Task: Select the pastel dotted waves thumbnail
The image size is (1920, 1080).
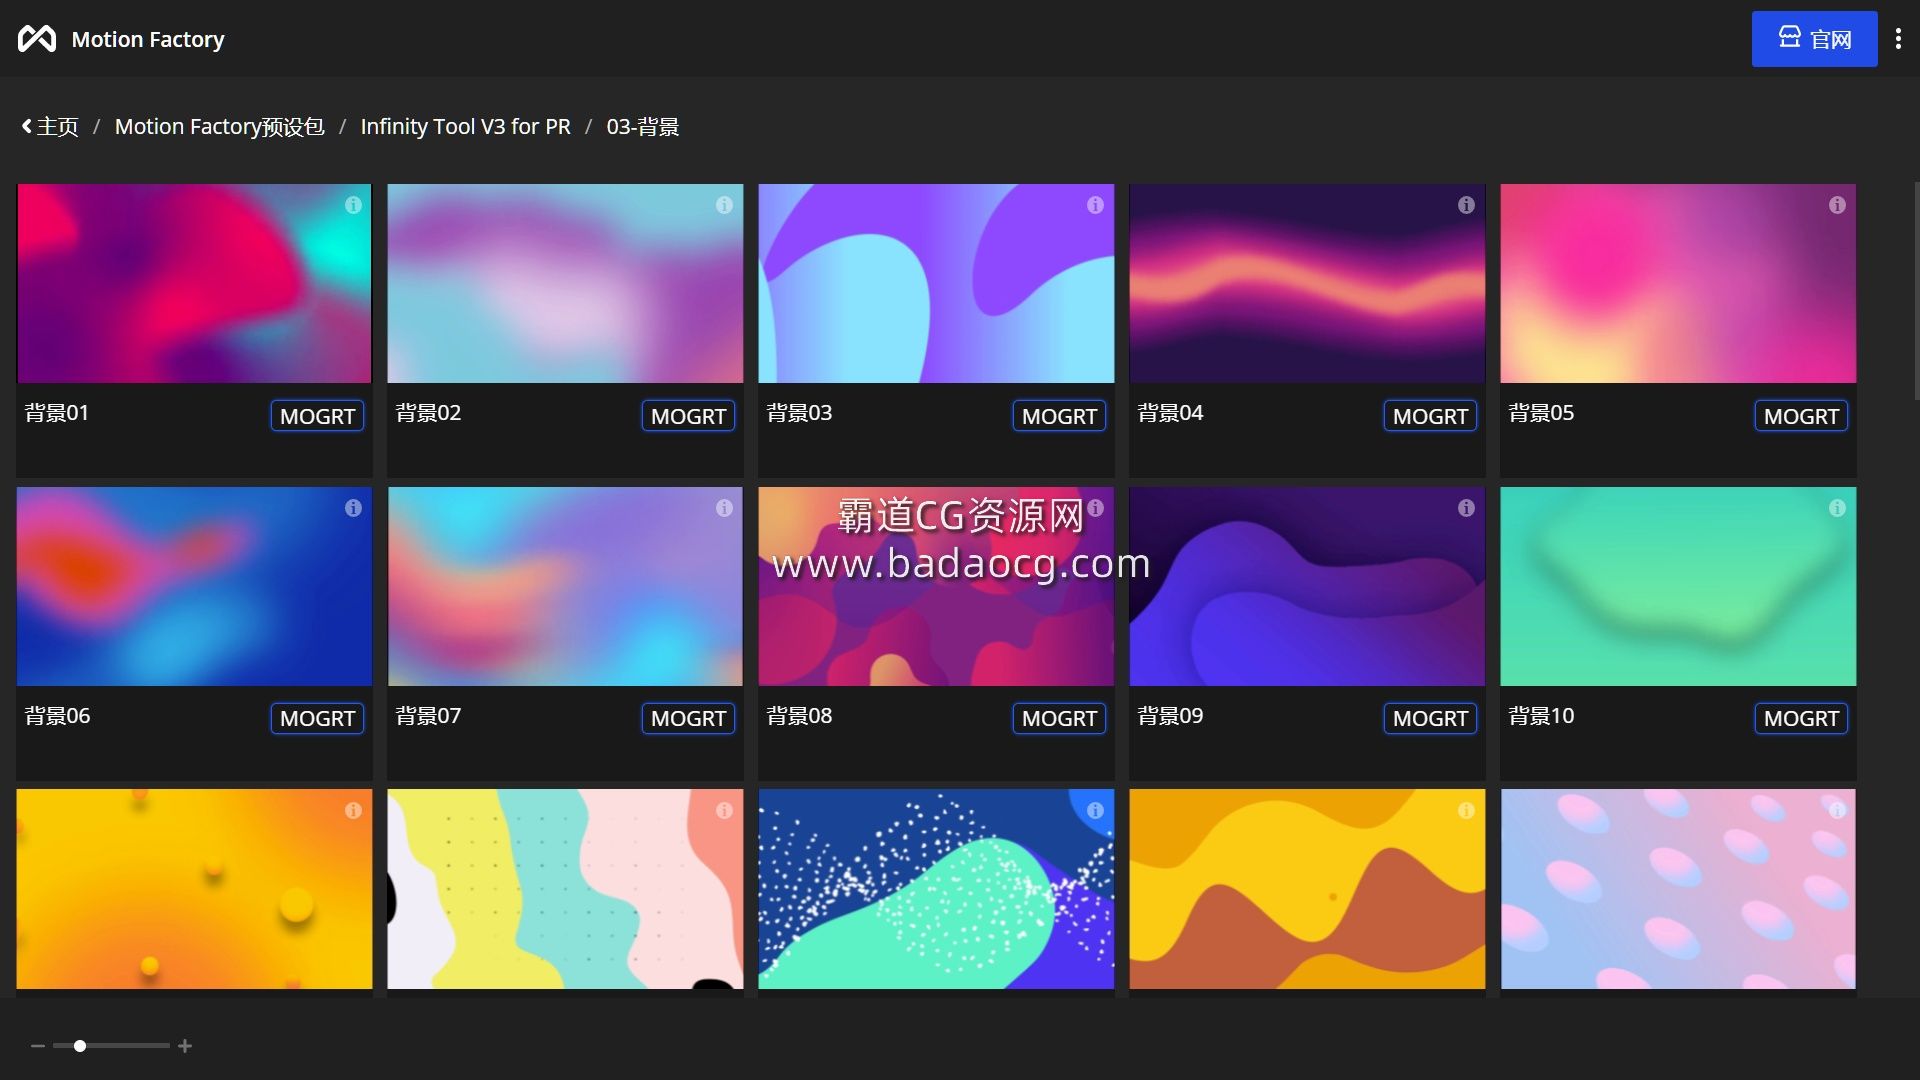Action: point(565,889)
